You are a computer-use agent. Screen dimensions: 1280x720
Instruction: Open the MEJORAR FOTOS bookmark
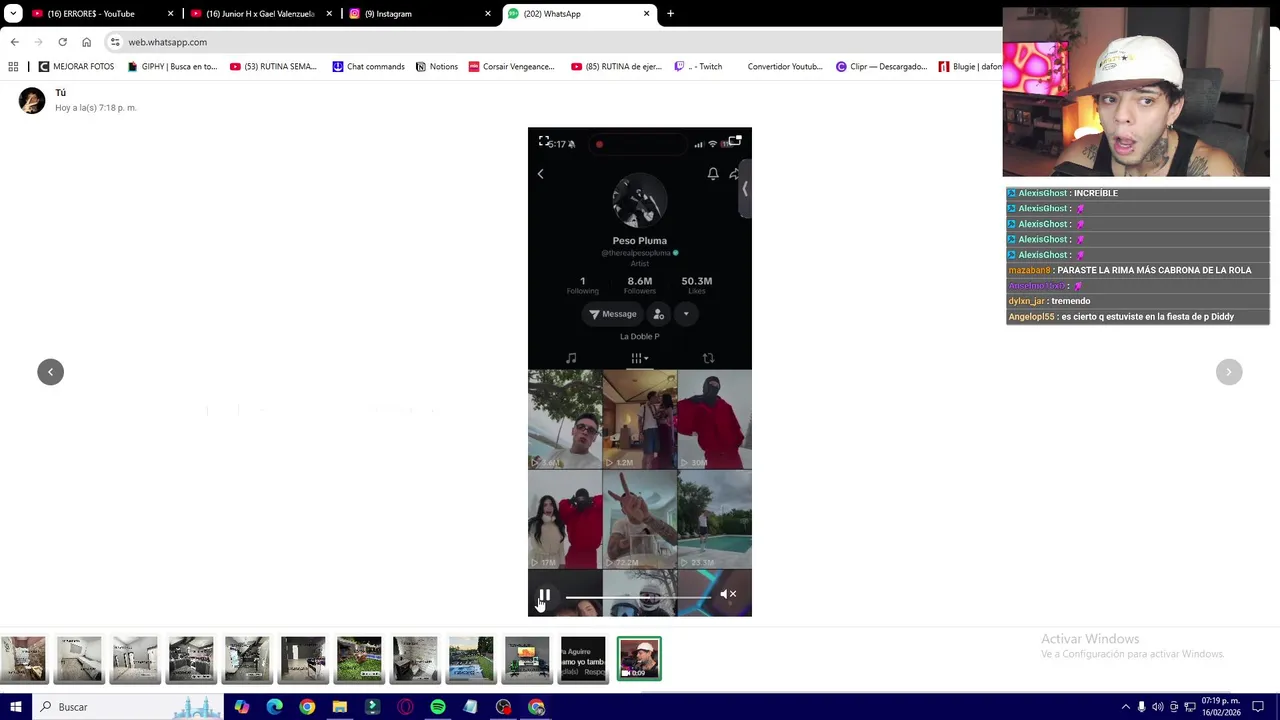[76, 67]
